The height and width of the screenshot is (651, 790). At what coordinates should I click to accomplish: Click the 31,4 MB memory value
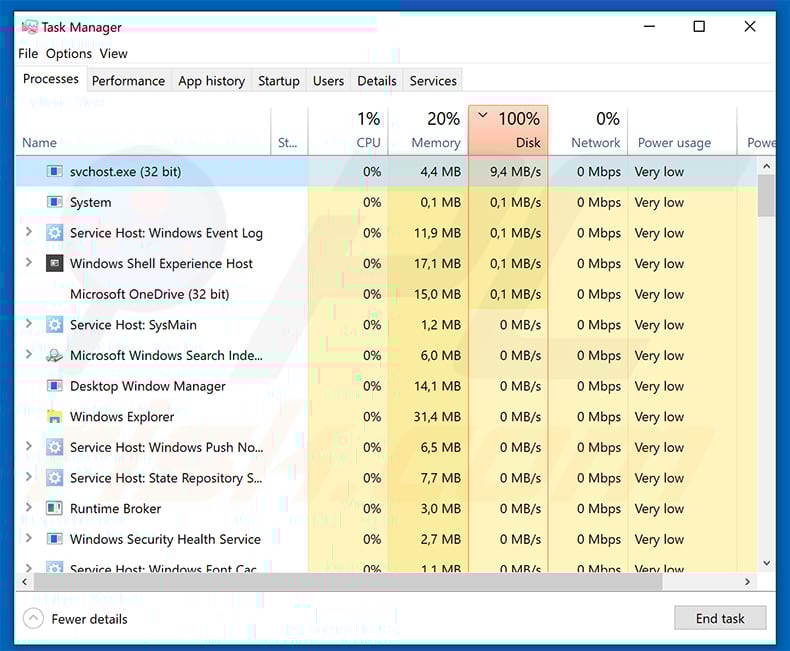tap(437, 417)
